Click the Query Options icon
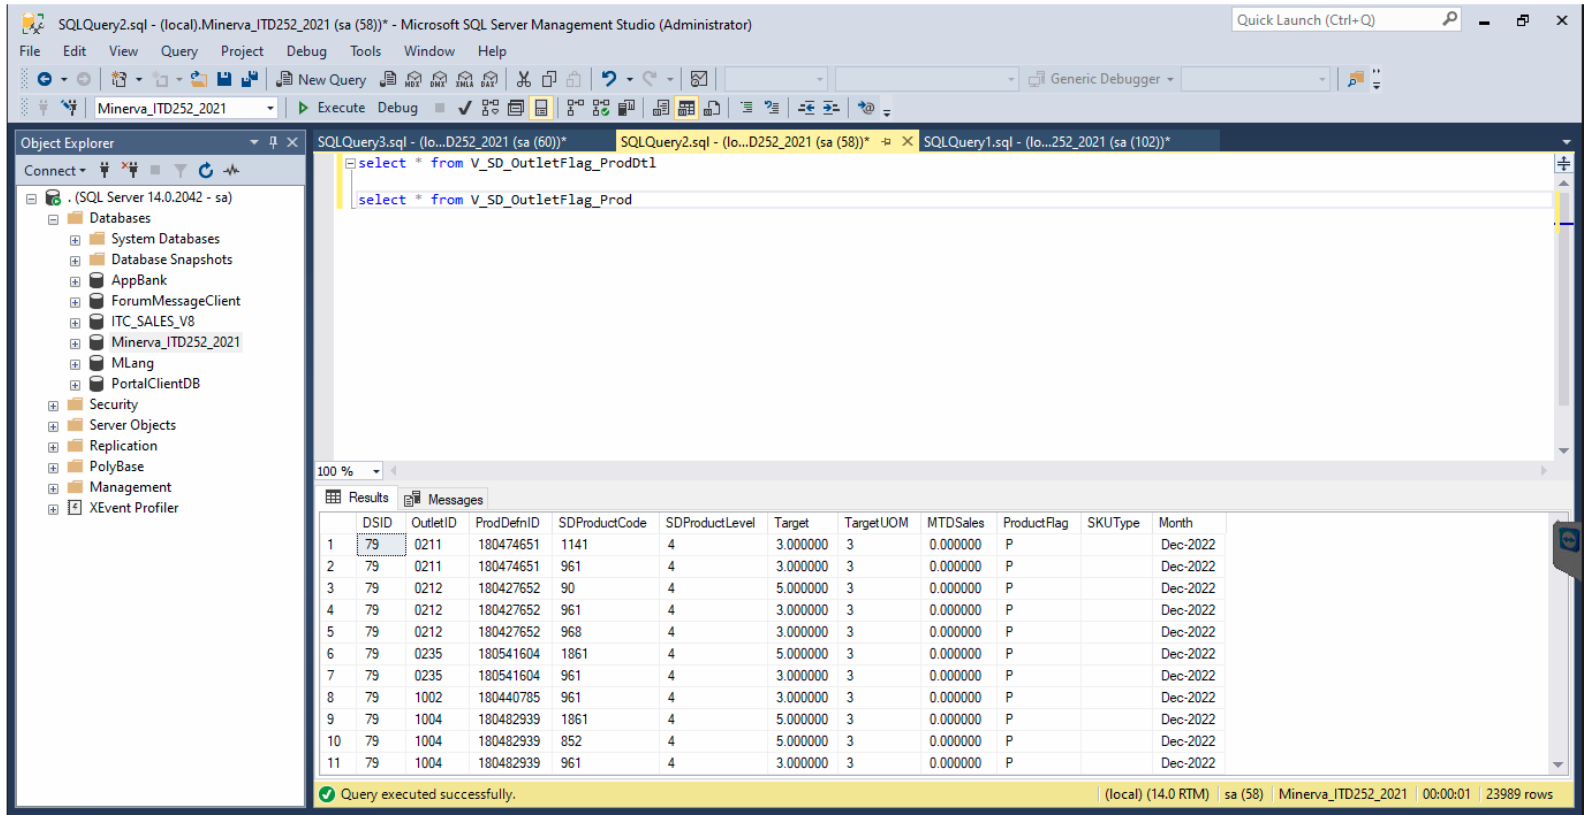Screen dimensions: 1589x815 pos(516,107)
